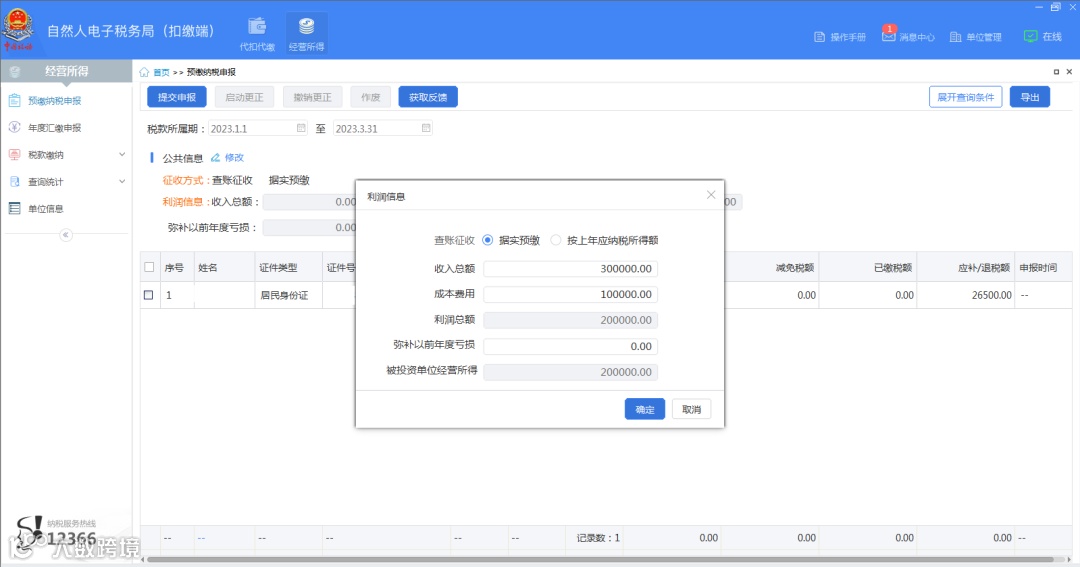The width and height of the screenshot is (1080, 567).
Task: Click the 利润总额 field showing 200000.00
Action: pos(570,320)
